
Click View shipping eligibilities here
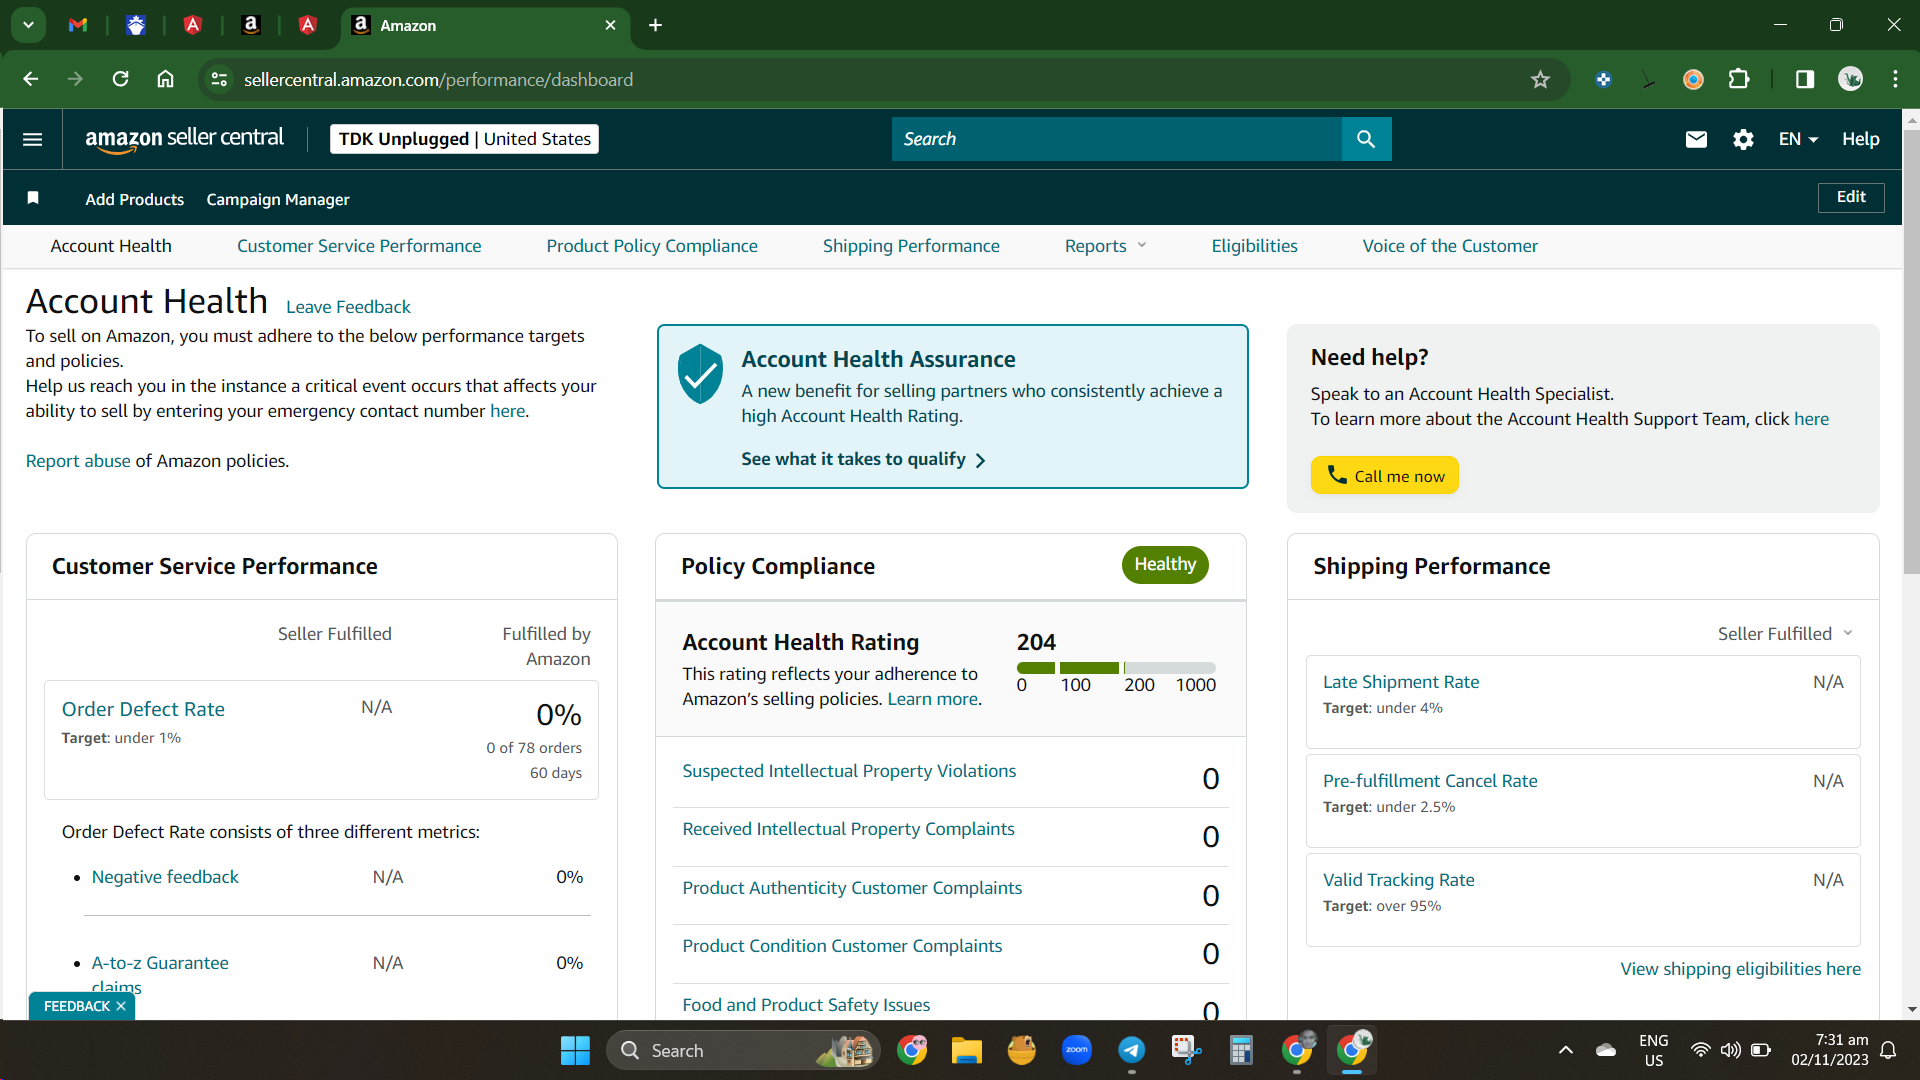[x=1741, y=969]
